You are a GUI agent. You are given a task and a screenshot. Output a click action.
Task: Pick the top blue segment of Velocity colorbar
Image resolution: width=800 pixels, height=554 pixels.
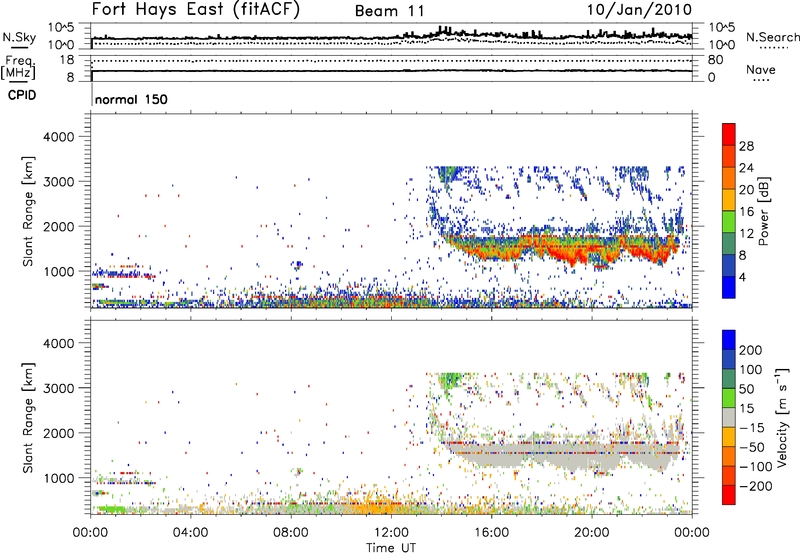(x=729, y=340)
